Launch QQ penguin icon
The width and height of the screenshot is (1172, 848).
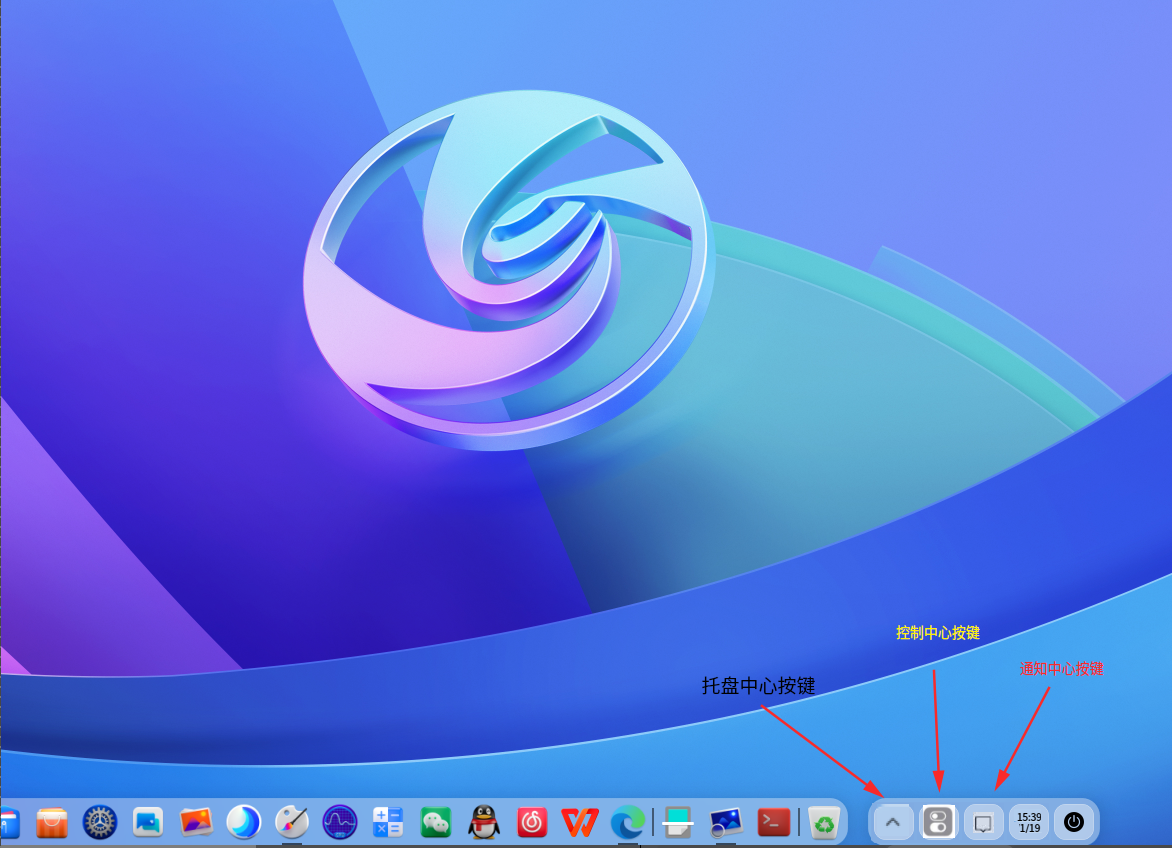484,822
